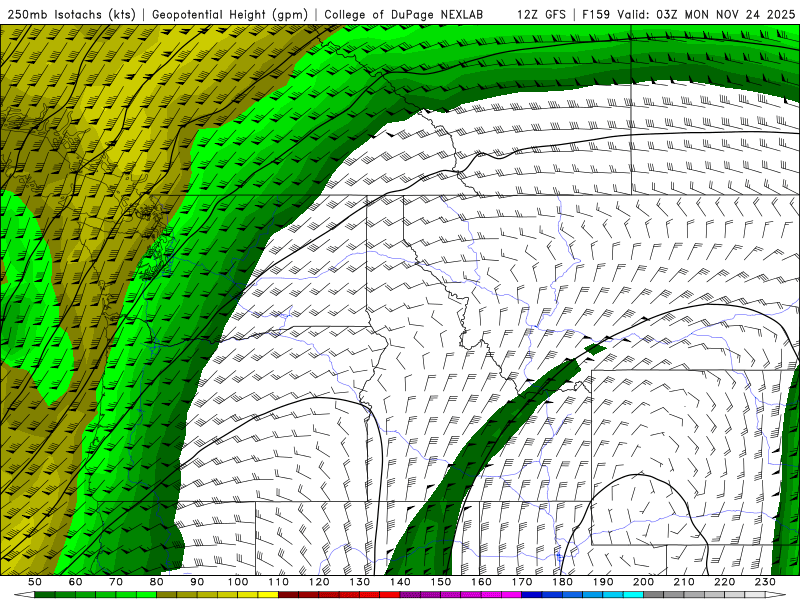
Task: Select the '12Z GFS' model run label
Action: click(x=541, y=15)
